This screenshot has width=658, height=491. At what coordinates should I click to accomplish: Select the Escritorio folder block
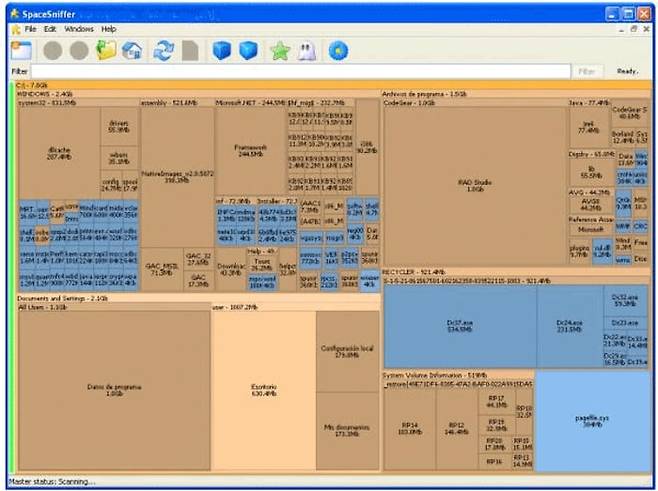coord(263,392)
